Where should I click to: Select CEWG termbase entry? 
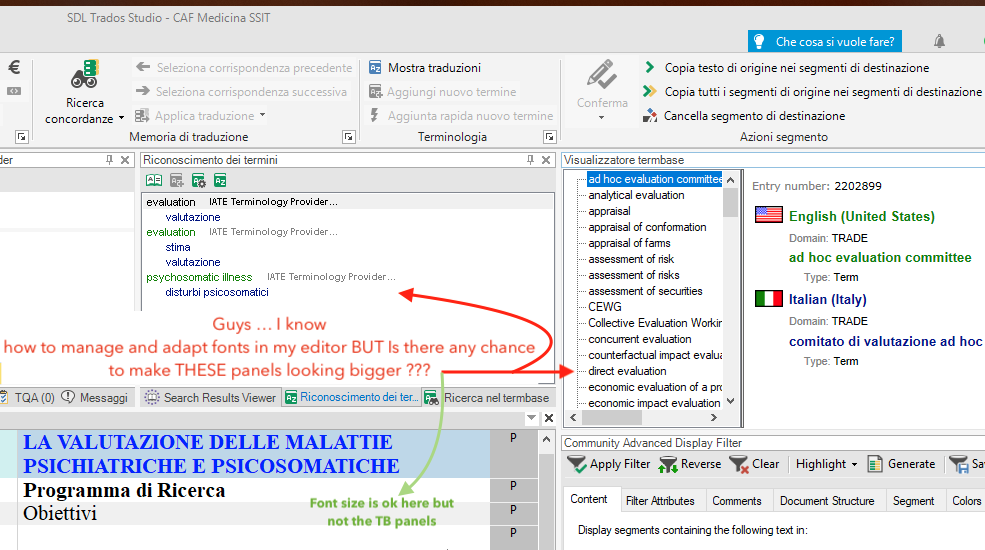pyautogui.click(x=604, y=307)
